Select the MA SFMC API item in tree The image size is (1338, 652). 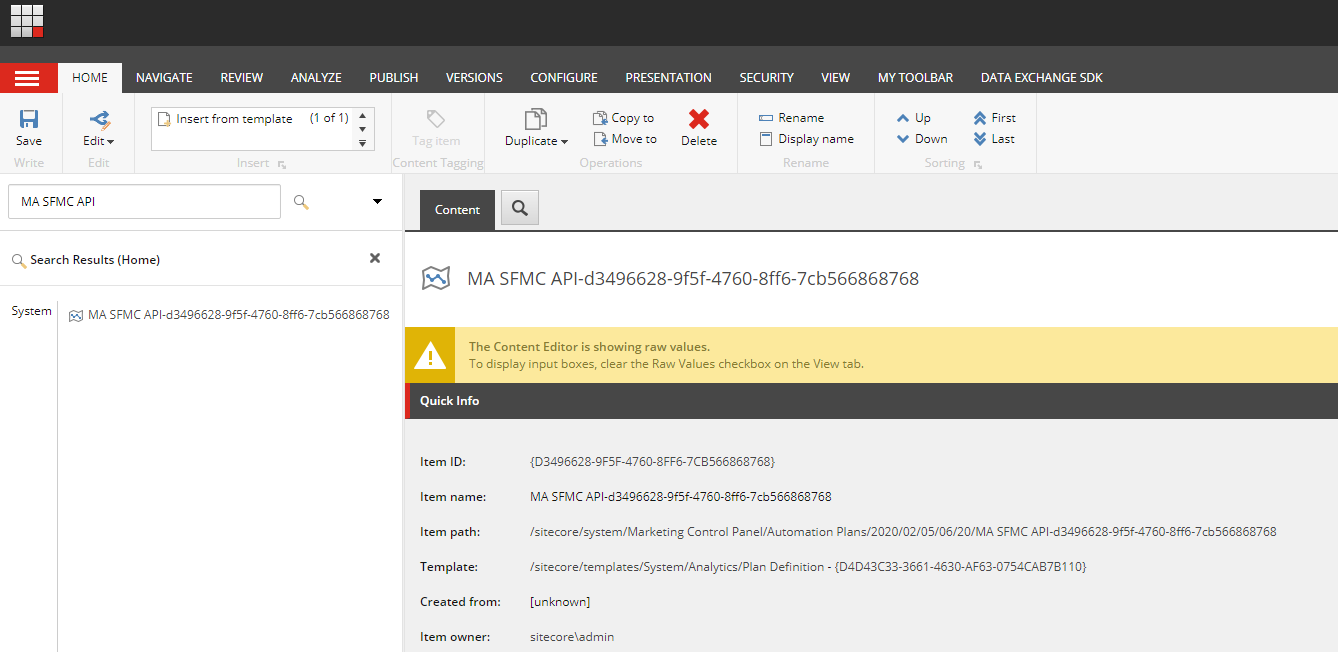click(x=237, y=314)
